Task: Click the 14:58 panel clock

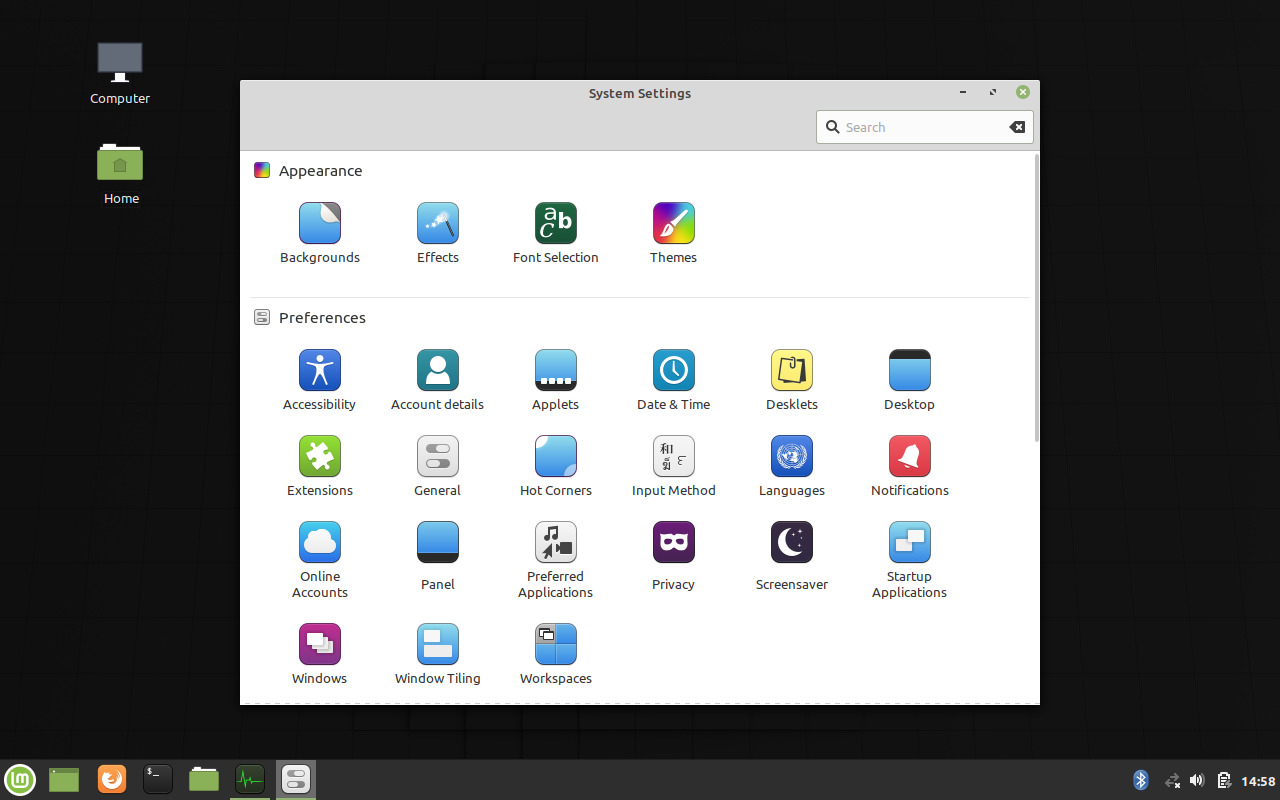Action: click(x=1258, y=781)
